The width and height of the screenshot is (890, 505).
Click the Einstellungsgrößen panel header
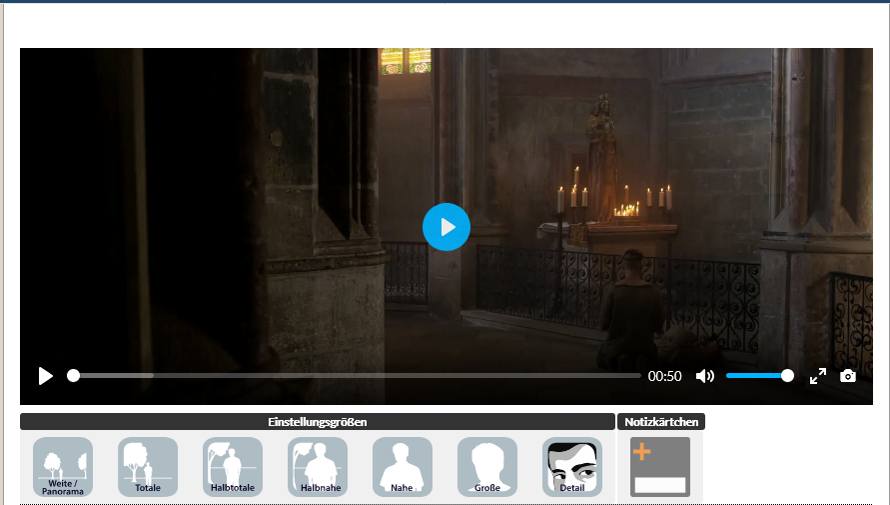(317, 422)
